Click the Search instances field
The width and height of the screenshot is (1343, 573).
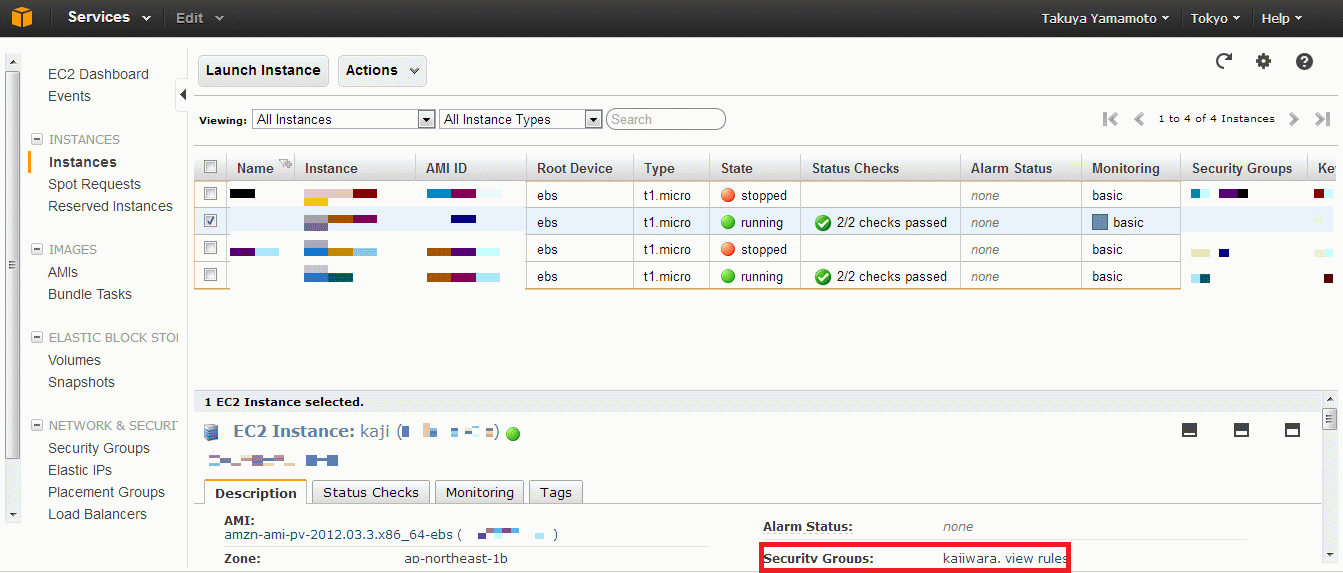(x=666, y=119)
